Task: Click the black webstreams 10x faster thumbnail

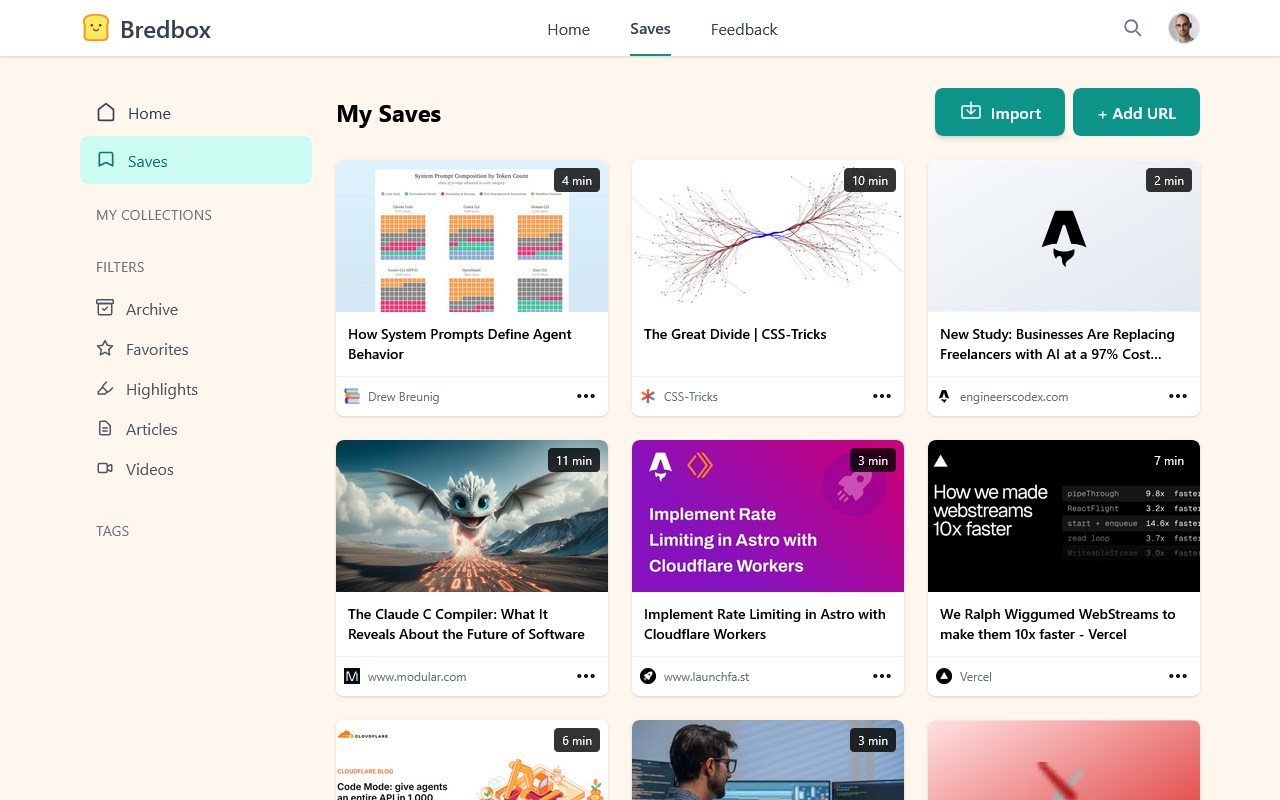Action: (x=1064, y=516)
